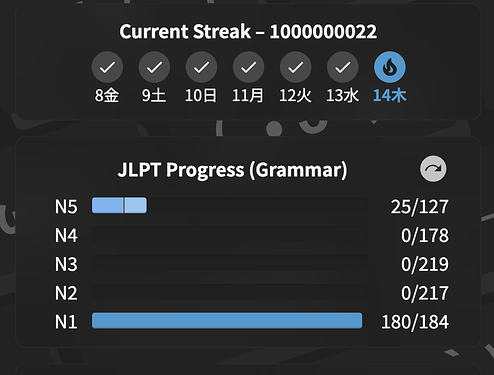Click the 14木 date label
The height and width of the screenshot is (375, 494).
tap(390, 96)
